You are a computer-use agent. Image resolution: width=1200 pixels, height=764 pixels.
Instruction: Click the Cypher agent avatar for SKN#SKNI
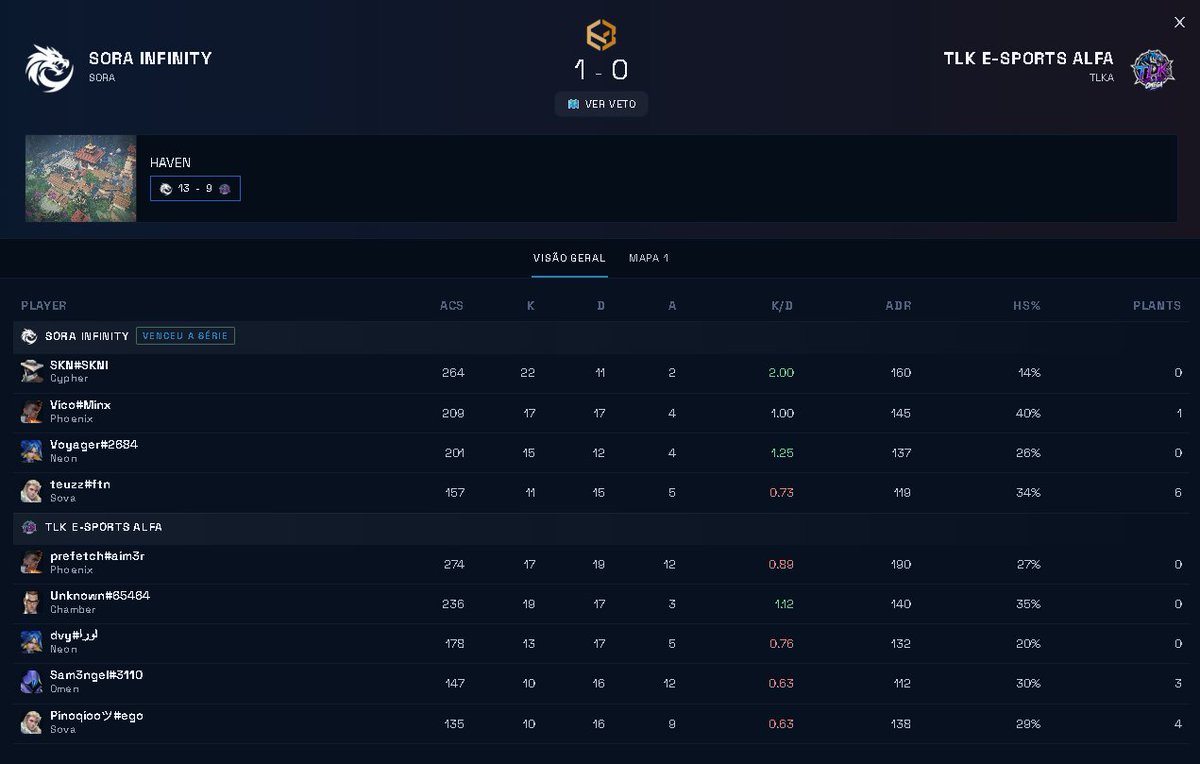(32, 371)
